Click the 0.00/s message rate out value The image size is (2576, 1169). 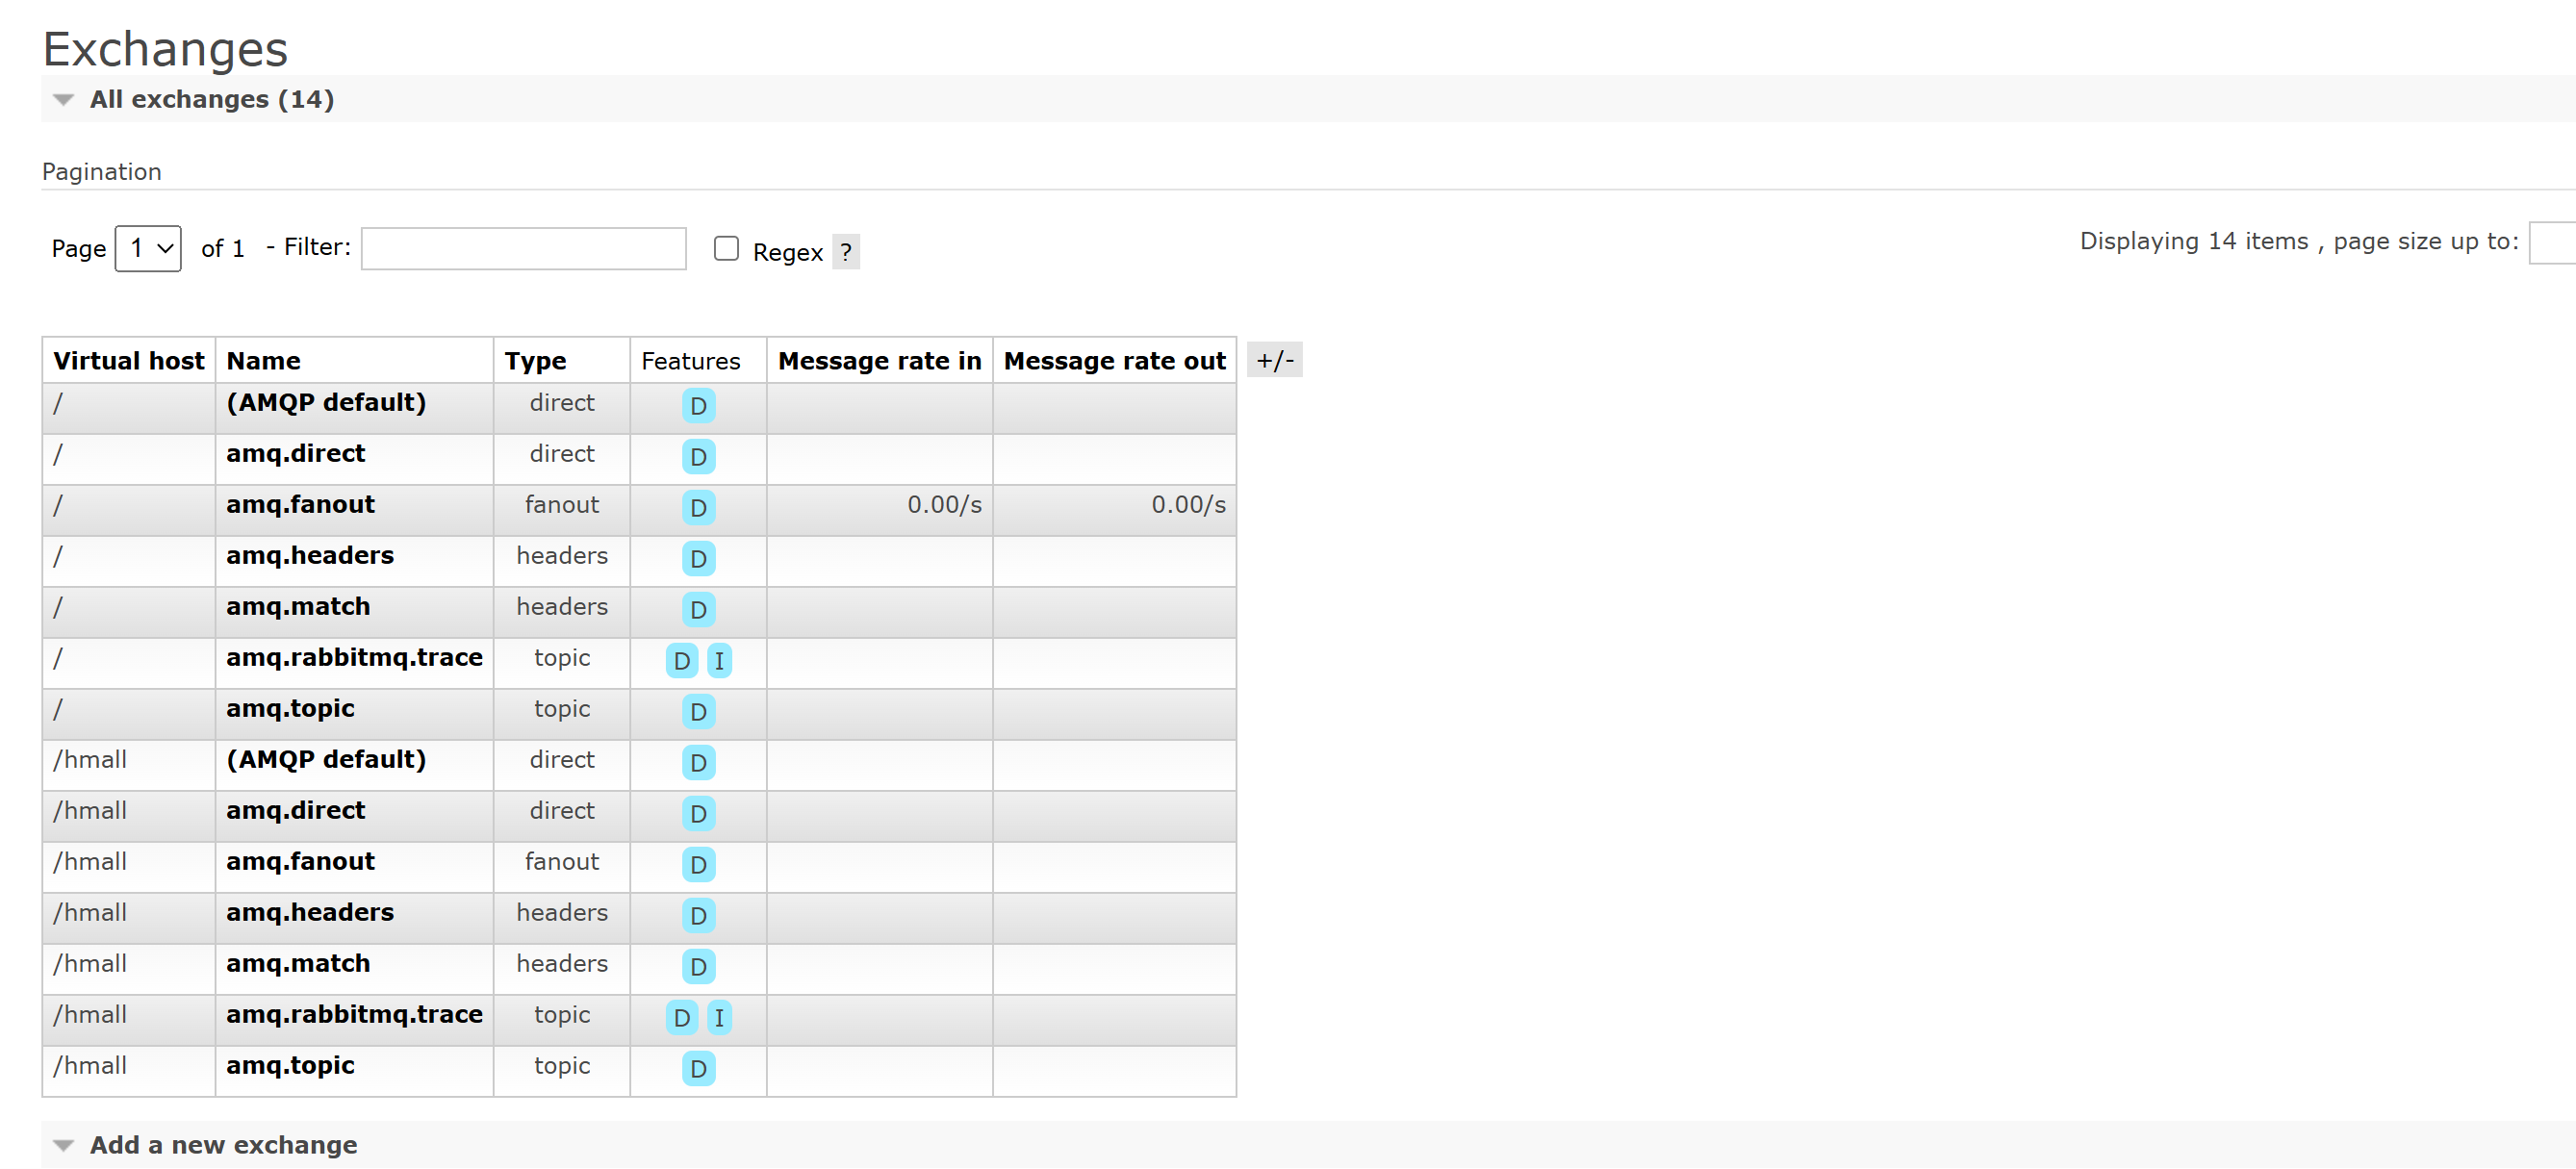pos(1188,505)
